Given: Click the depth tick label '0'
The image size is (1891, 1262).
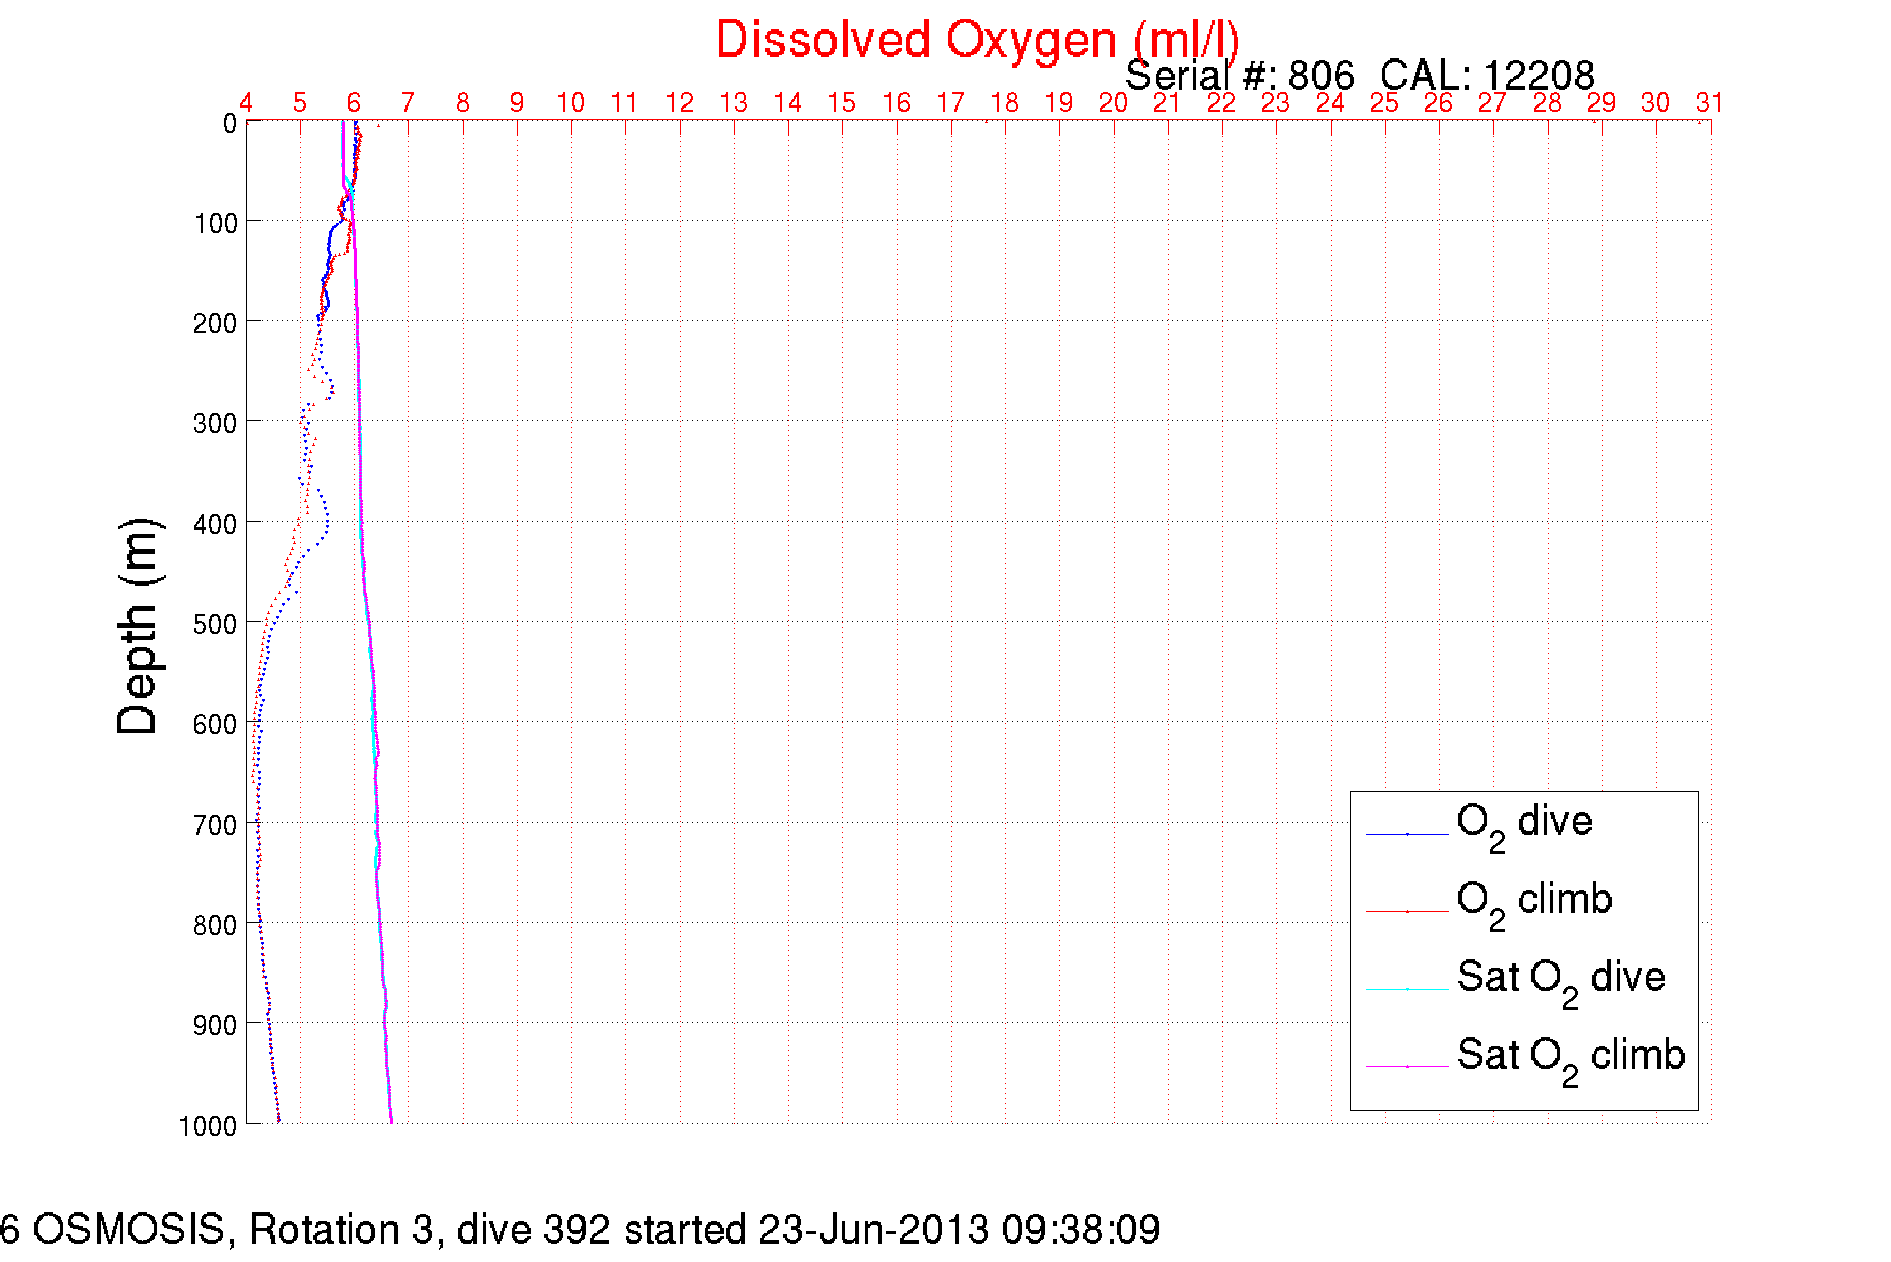Looking at the screenshot, I should (230, 124).
